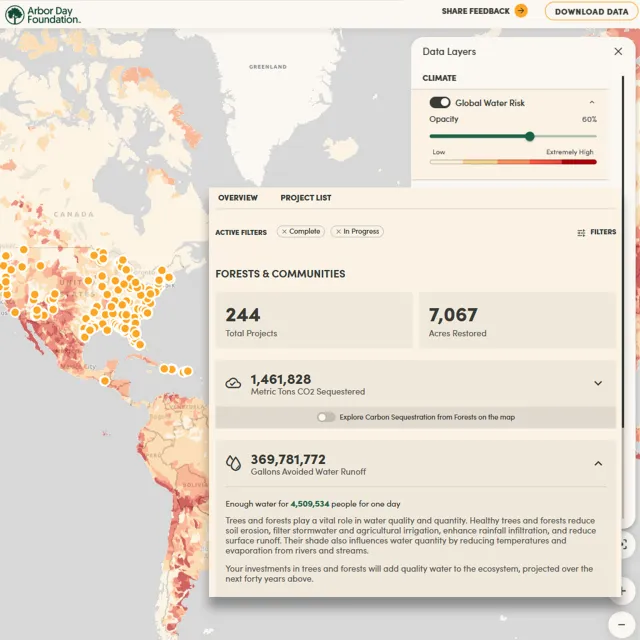Click the Filters sliders icon

[581, 232]
